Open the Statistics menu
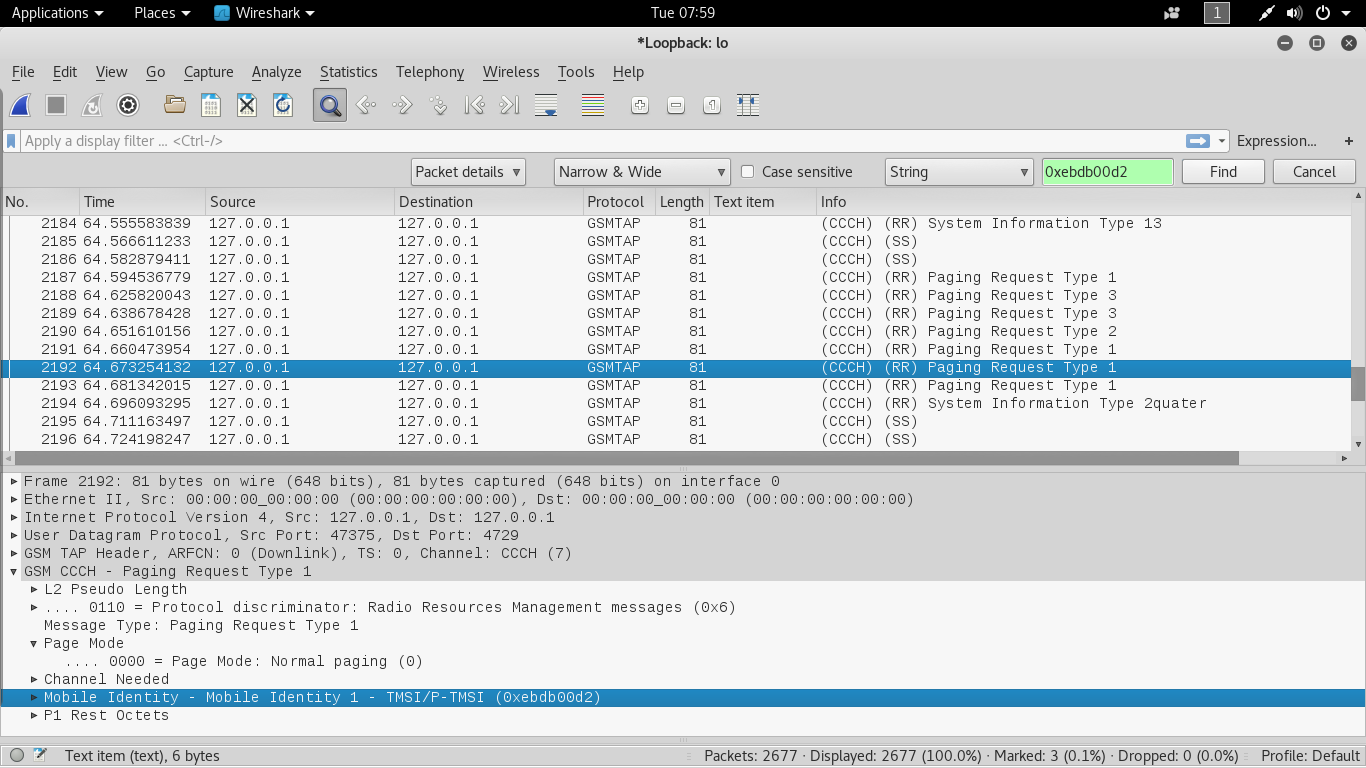Viewport: 1366px width, 768px height. pyautogui.click(x=348, y=72)
